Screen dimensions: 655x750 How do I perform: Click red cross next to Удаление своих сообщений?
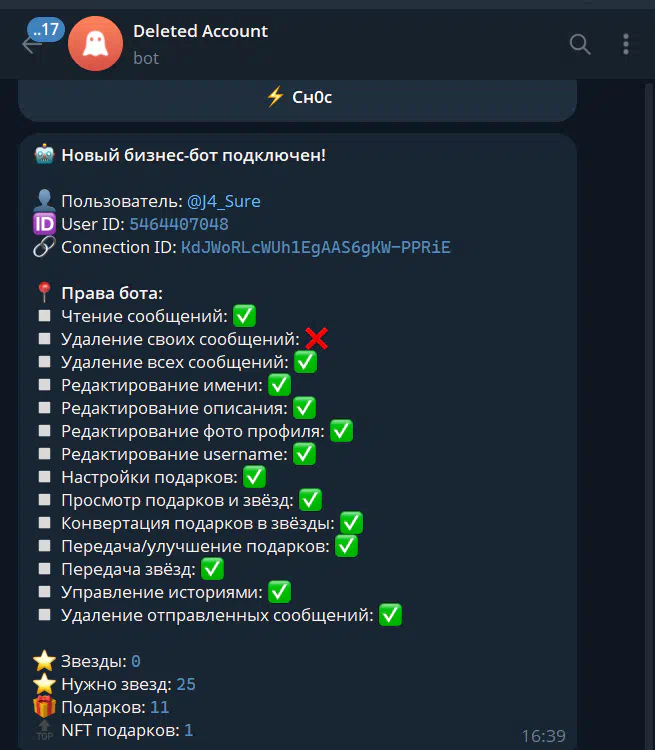tap(316, 339)
